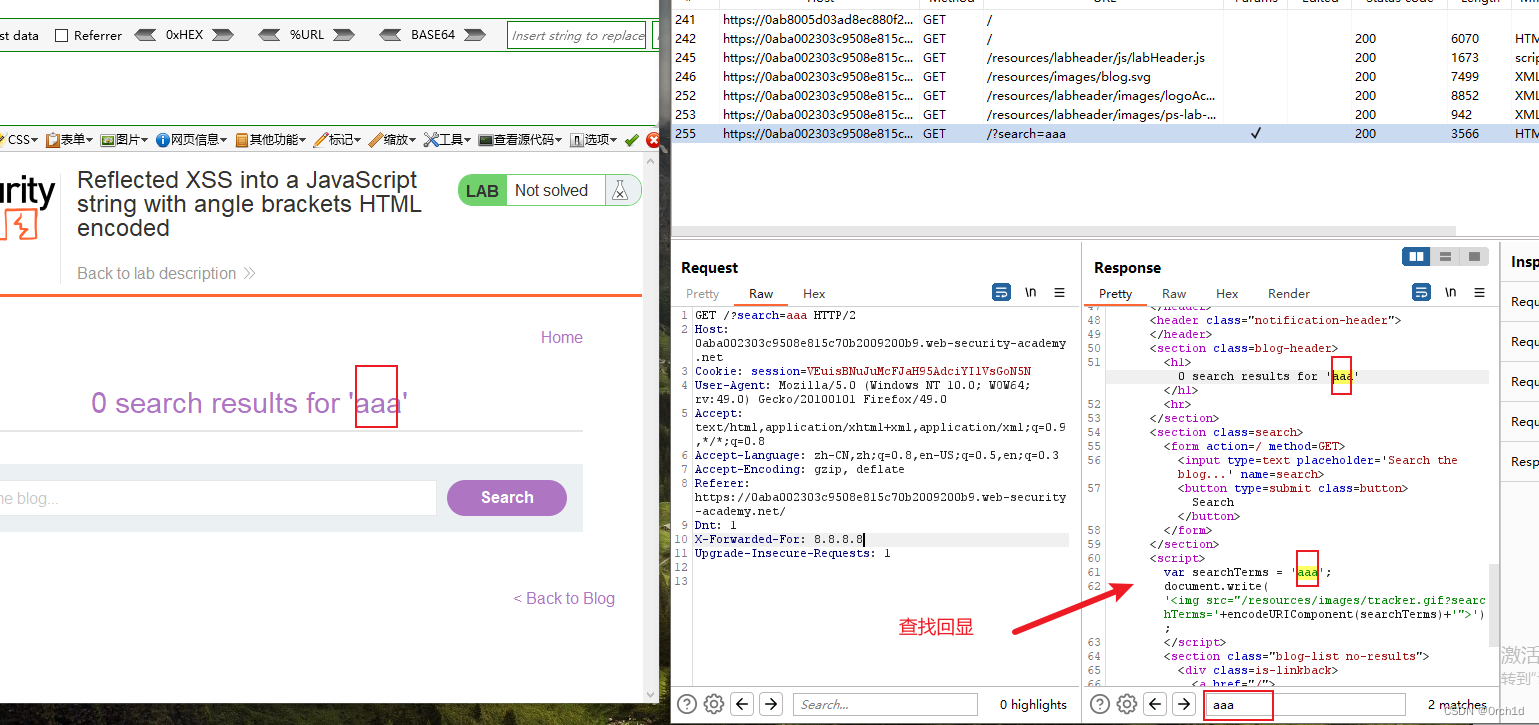Toggle word wrap in Response panel
This screenshot has width=1539, height=725.
[x=1421, y=293]
